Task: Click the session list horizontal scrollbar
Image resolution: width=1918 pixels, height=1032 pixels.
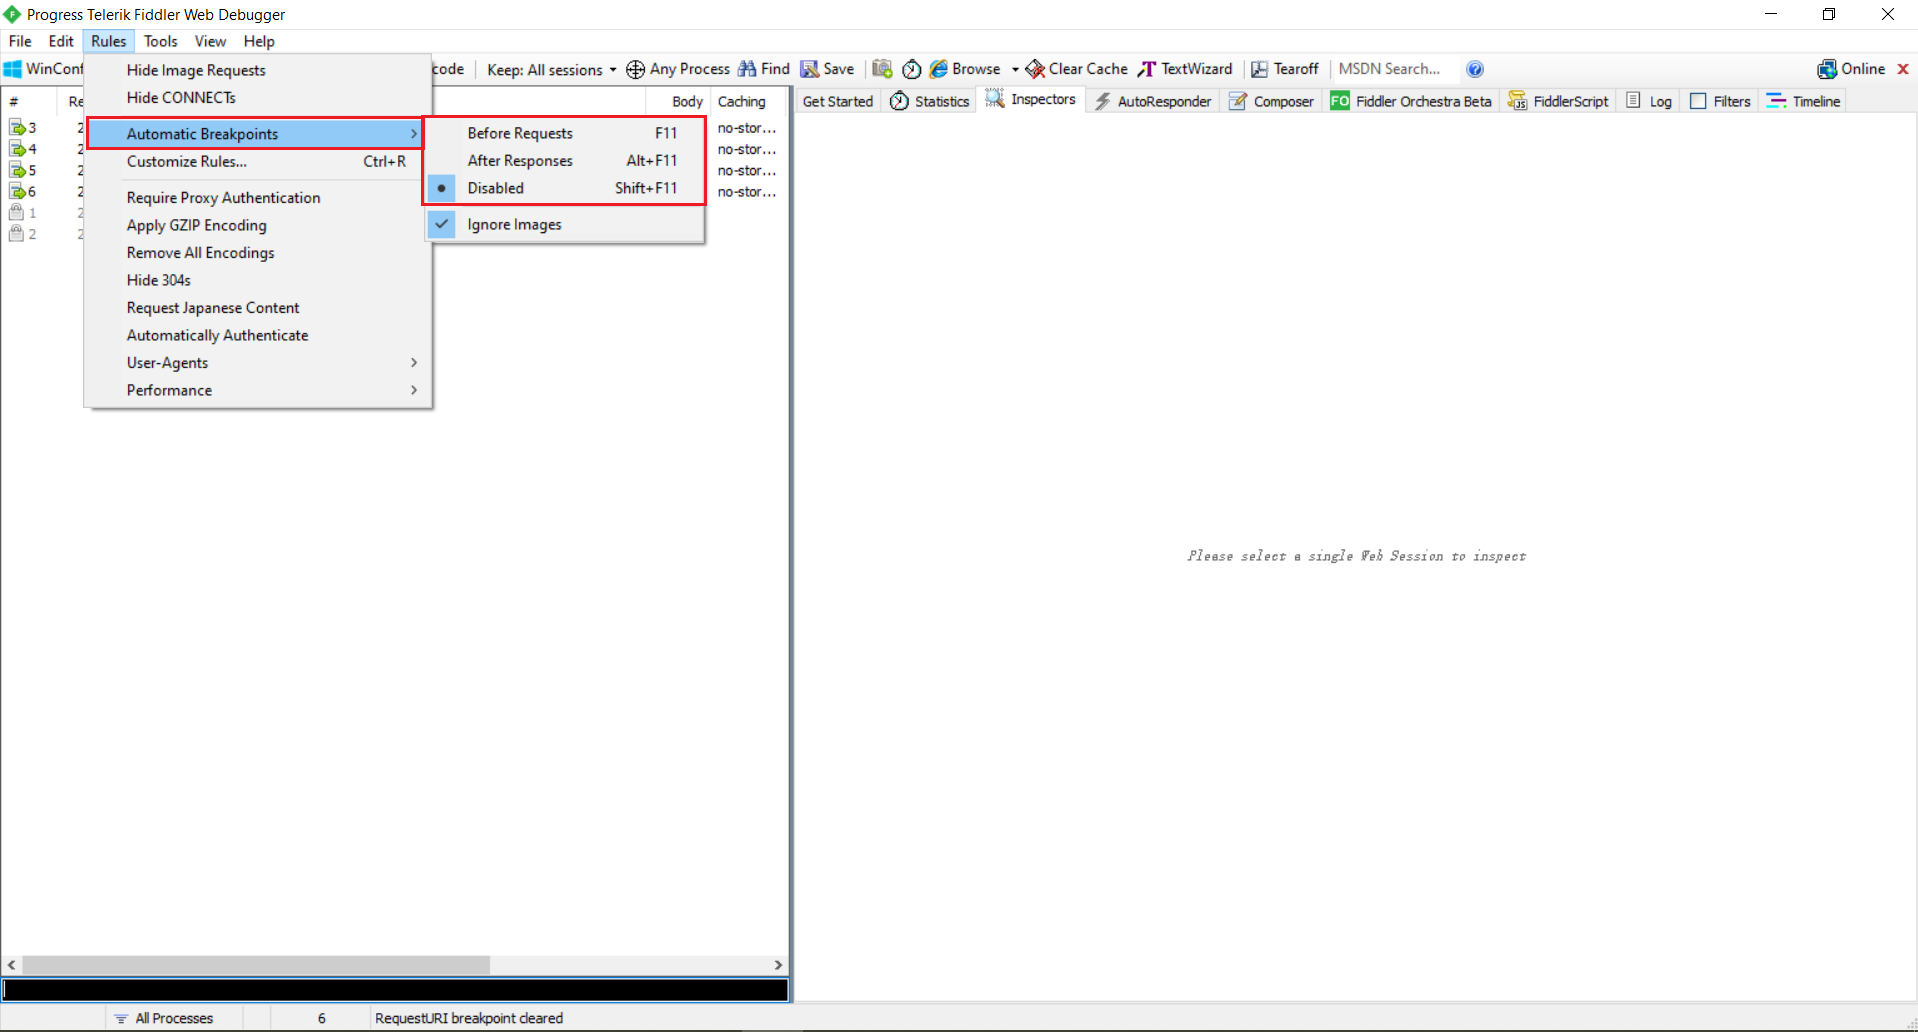Action: [256, 965]
